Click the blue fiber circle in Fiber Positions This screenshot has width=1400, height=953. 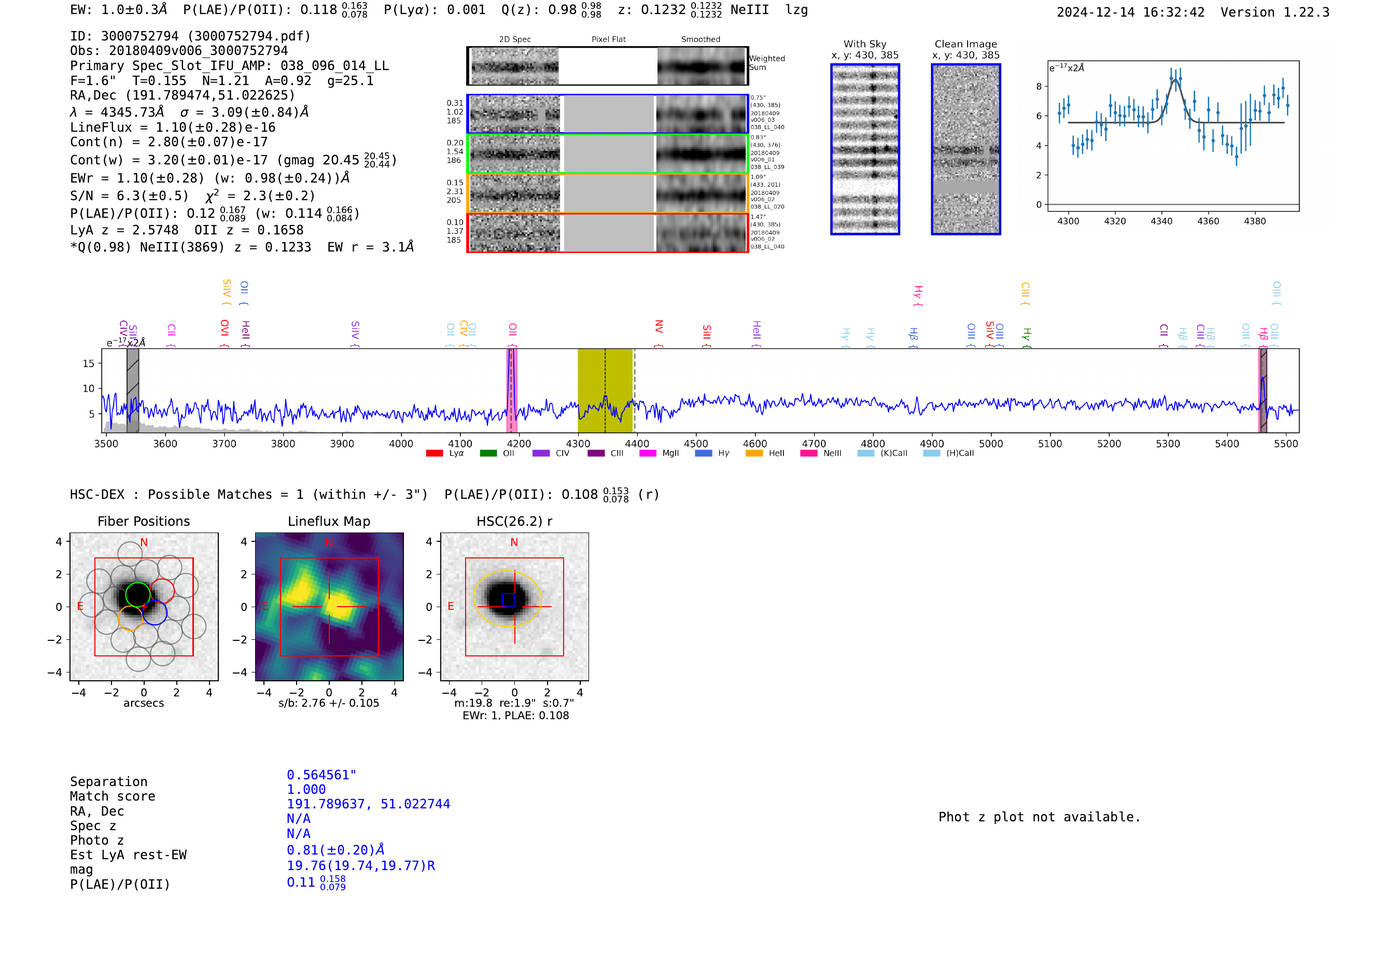click(x=154, y=613)
